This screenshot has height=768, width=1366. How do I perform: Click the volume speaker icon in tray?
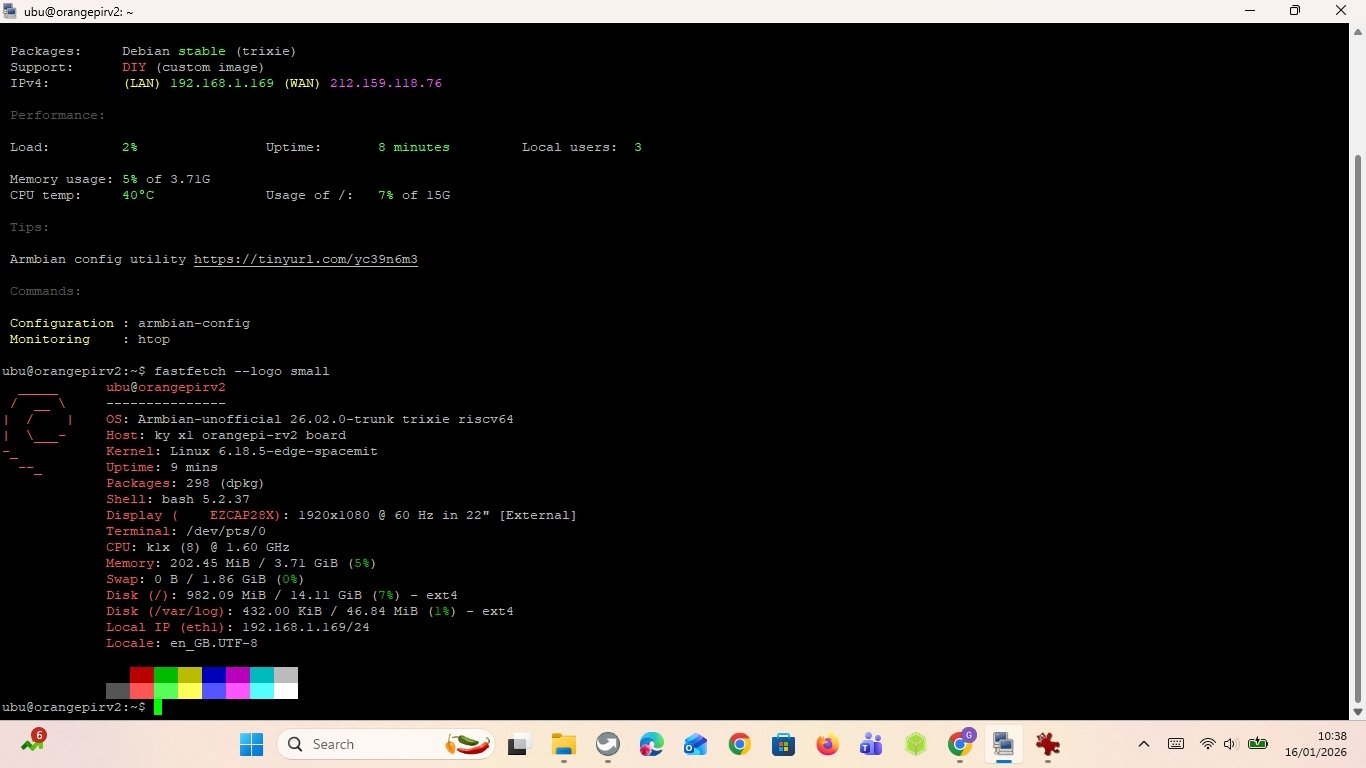[x=1229, y=744]
